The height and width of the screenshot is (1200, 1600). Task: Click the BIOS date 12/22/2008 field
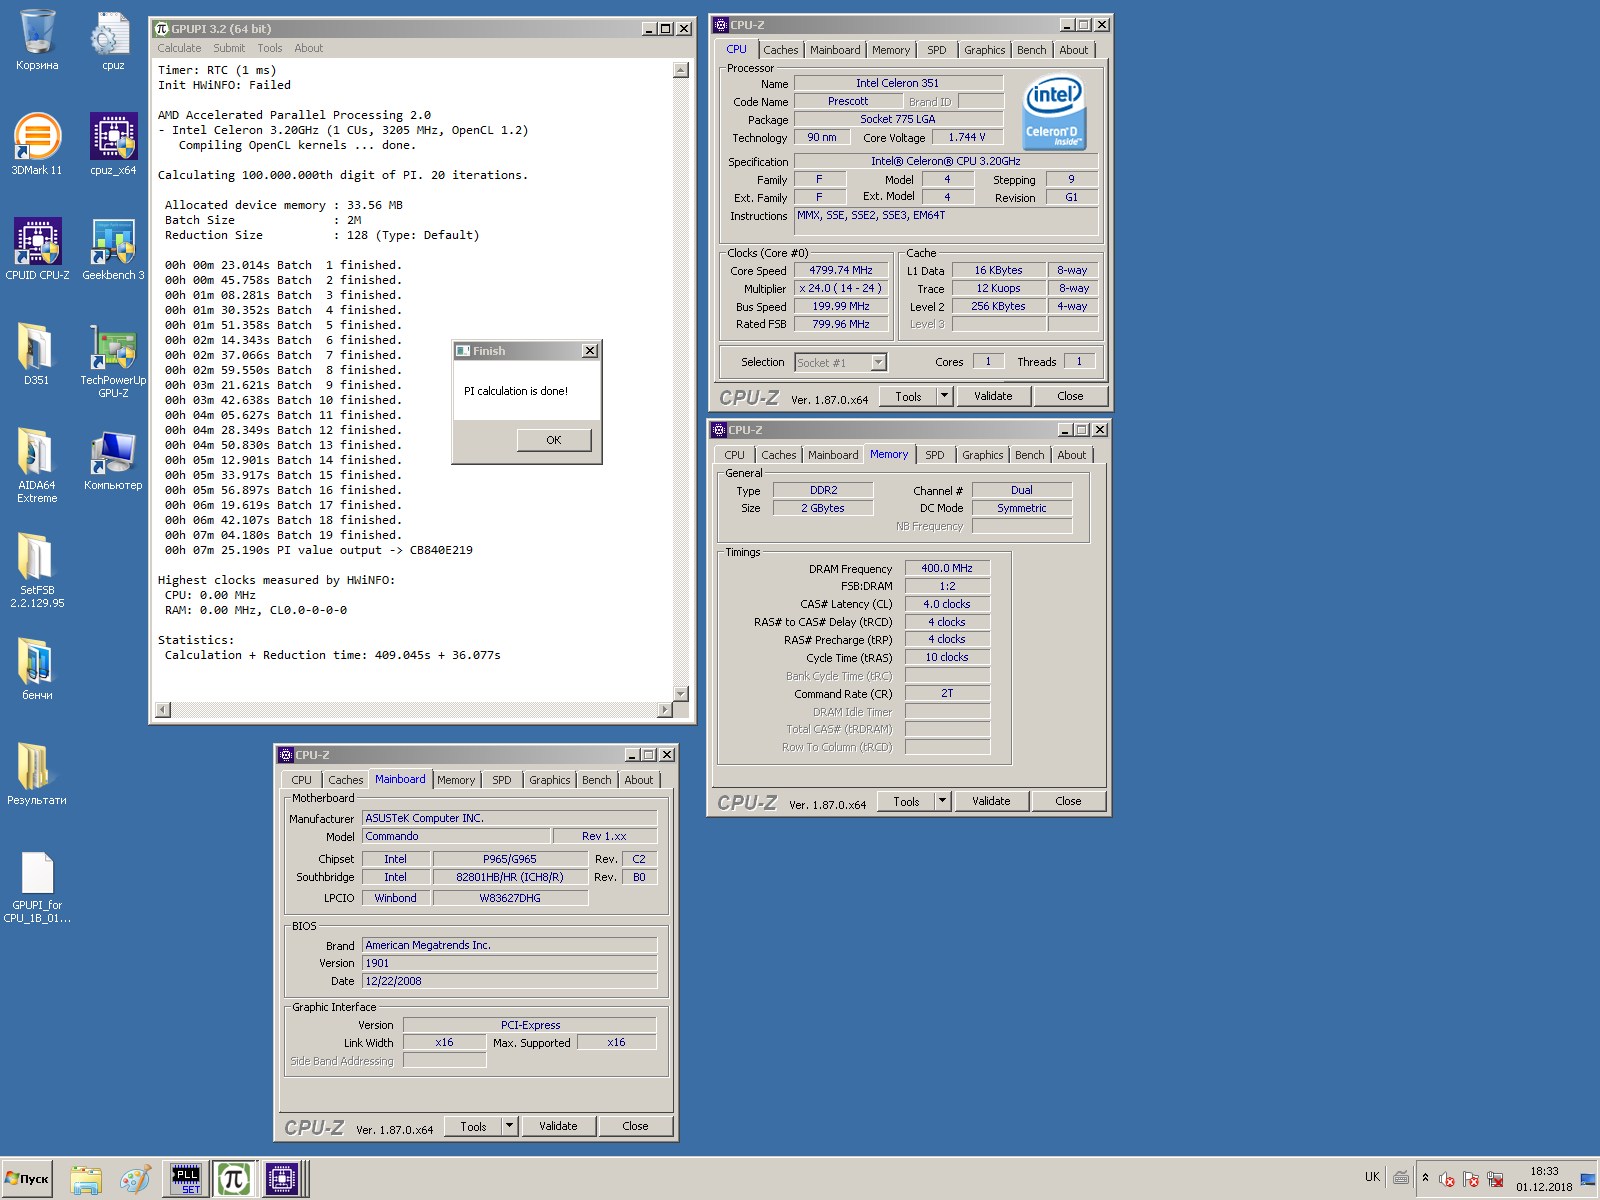pos(509,982)
